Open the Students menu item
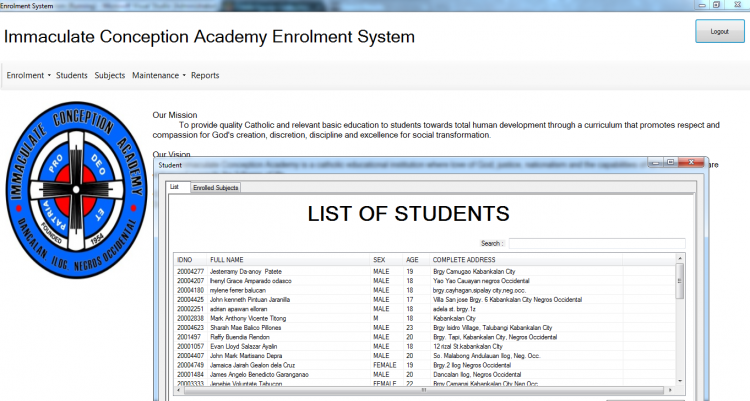The width and height of the screenshot is (750, 401). click(x=72, y=75)
